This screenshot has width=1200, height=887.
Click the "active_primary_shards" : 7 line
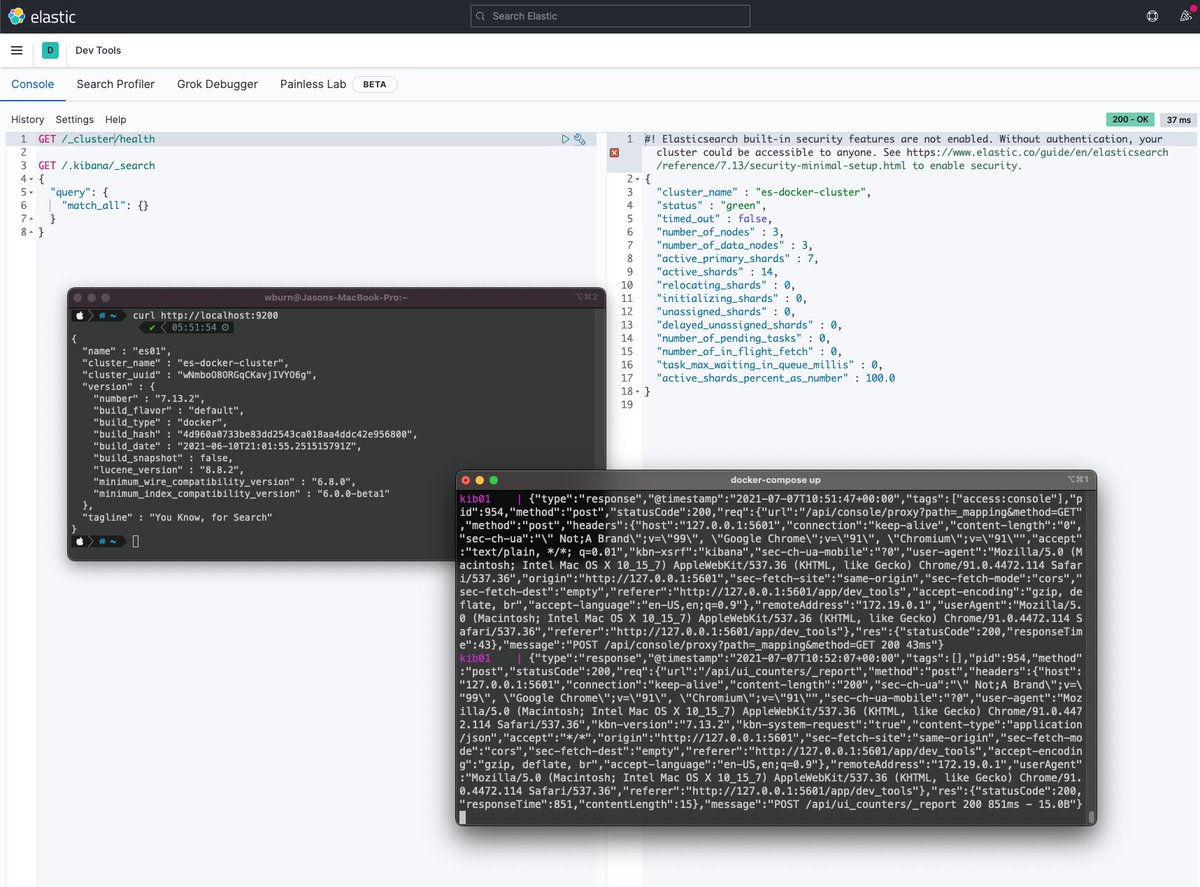click(737, 258)
